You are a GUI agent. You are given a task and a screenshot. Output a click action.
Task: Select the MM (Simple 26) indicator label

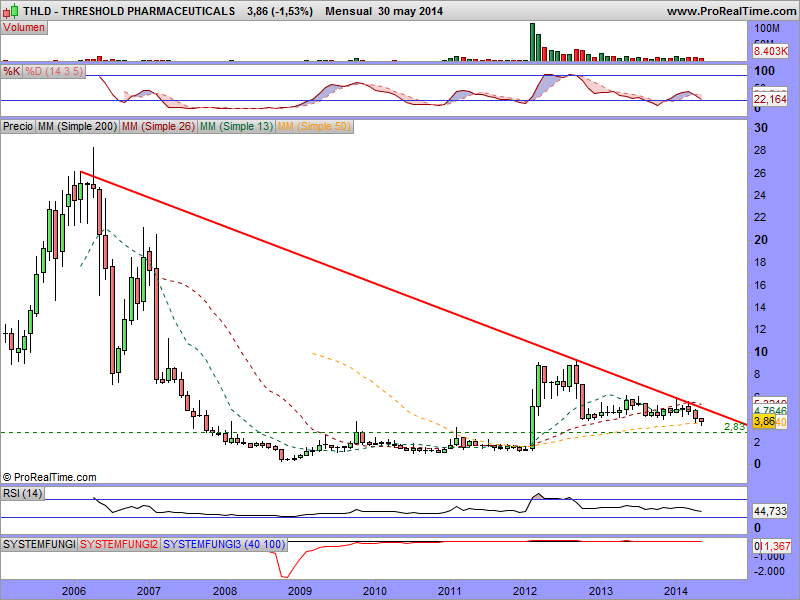click(158, 127)
